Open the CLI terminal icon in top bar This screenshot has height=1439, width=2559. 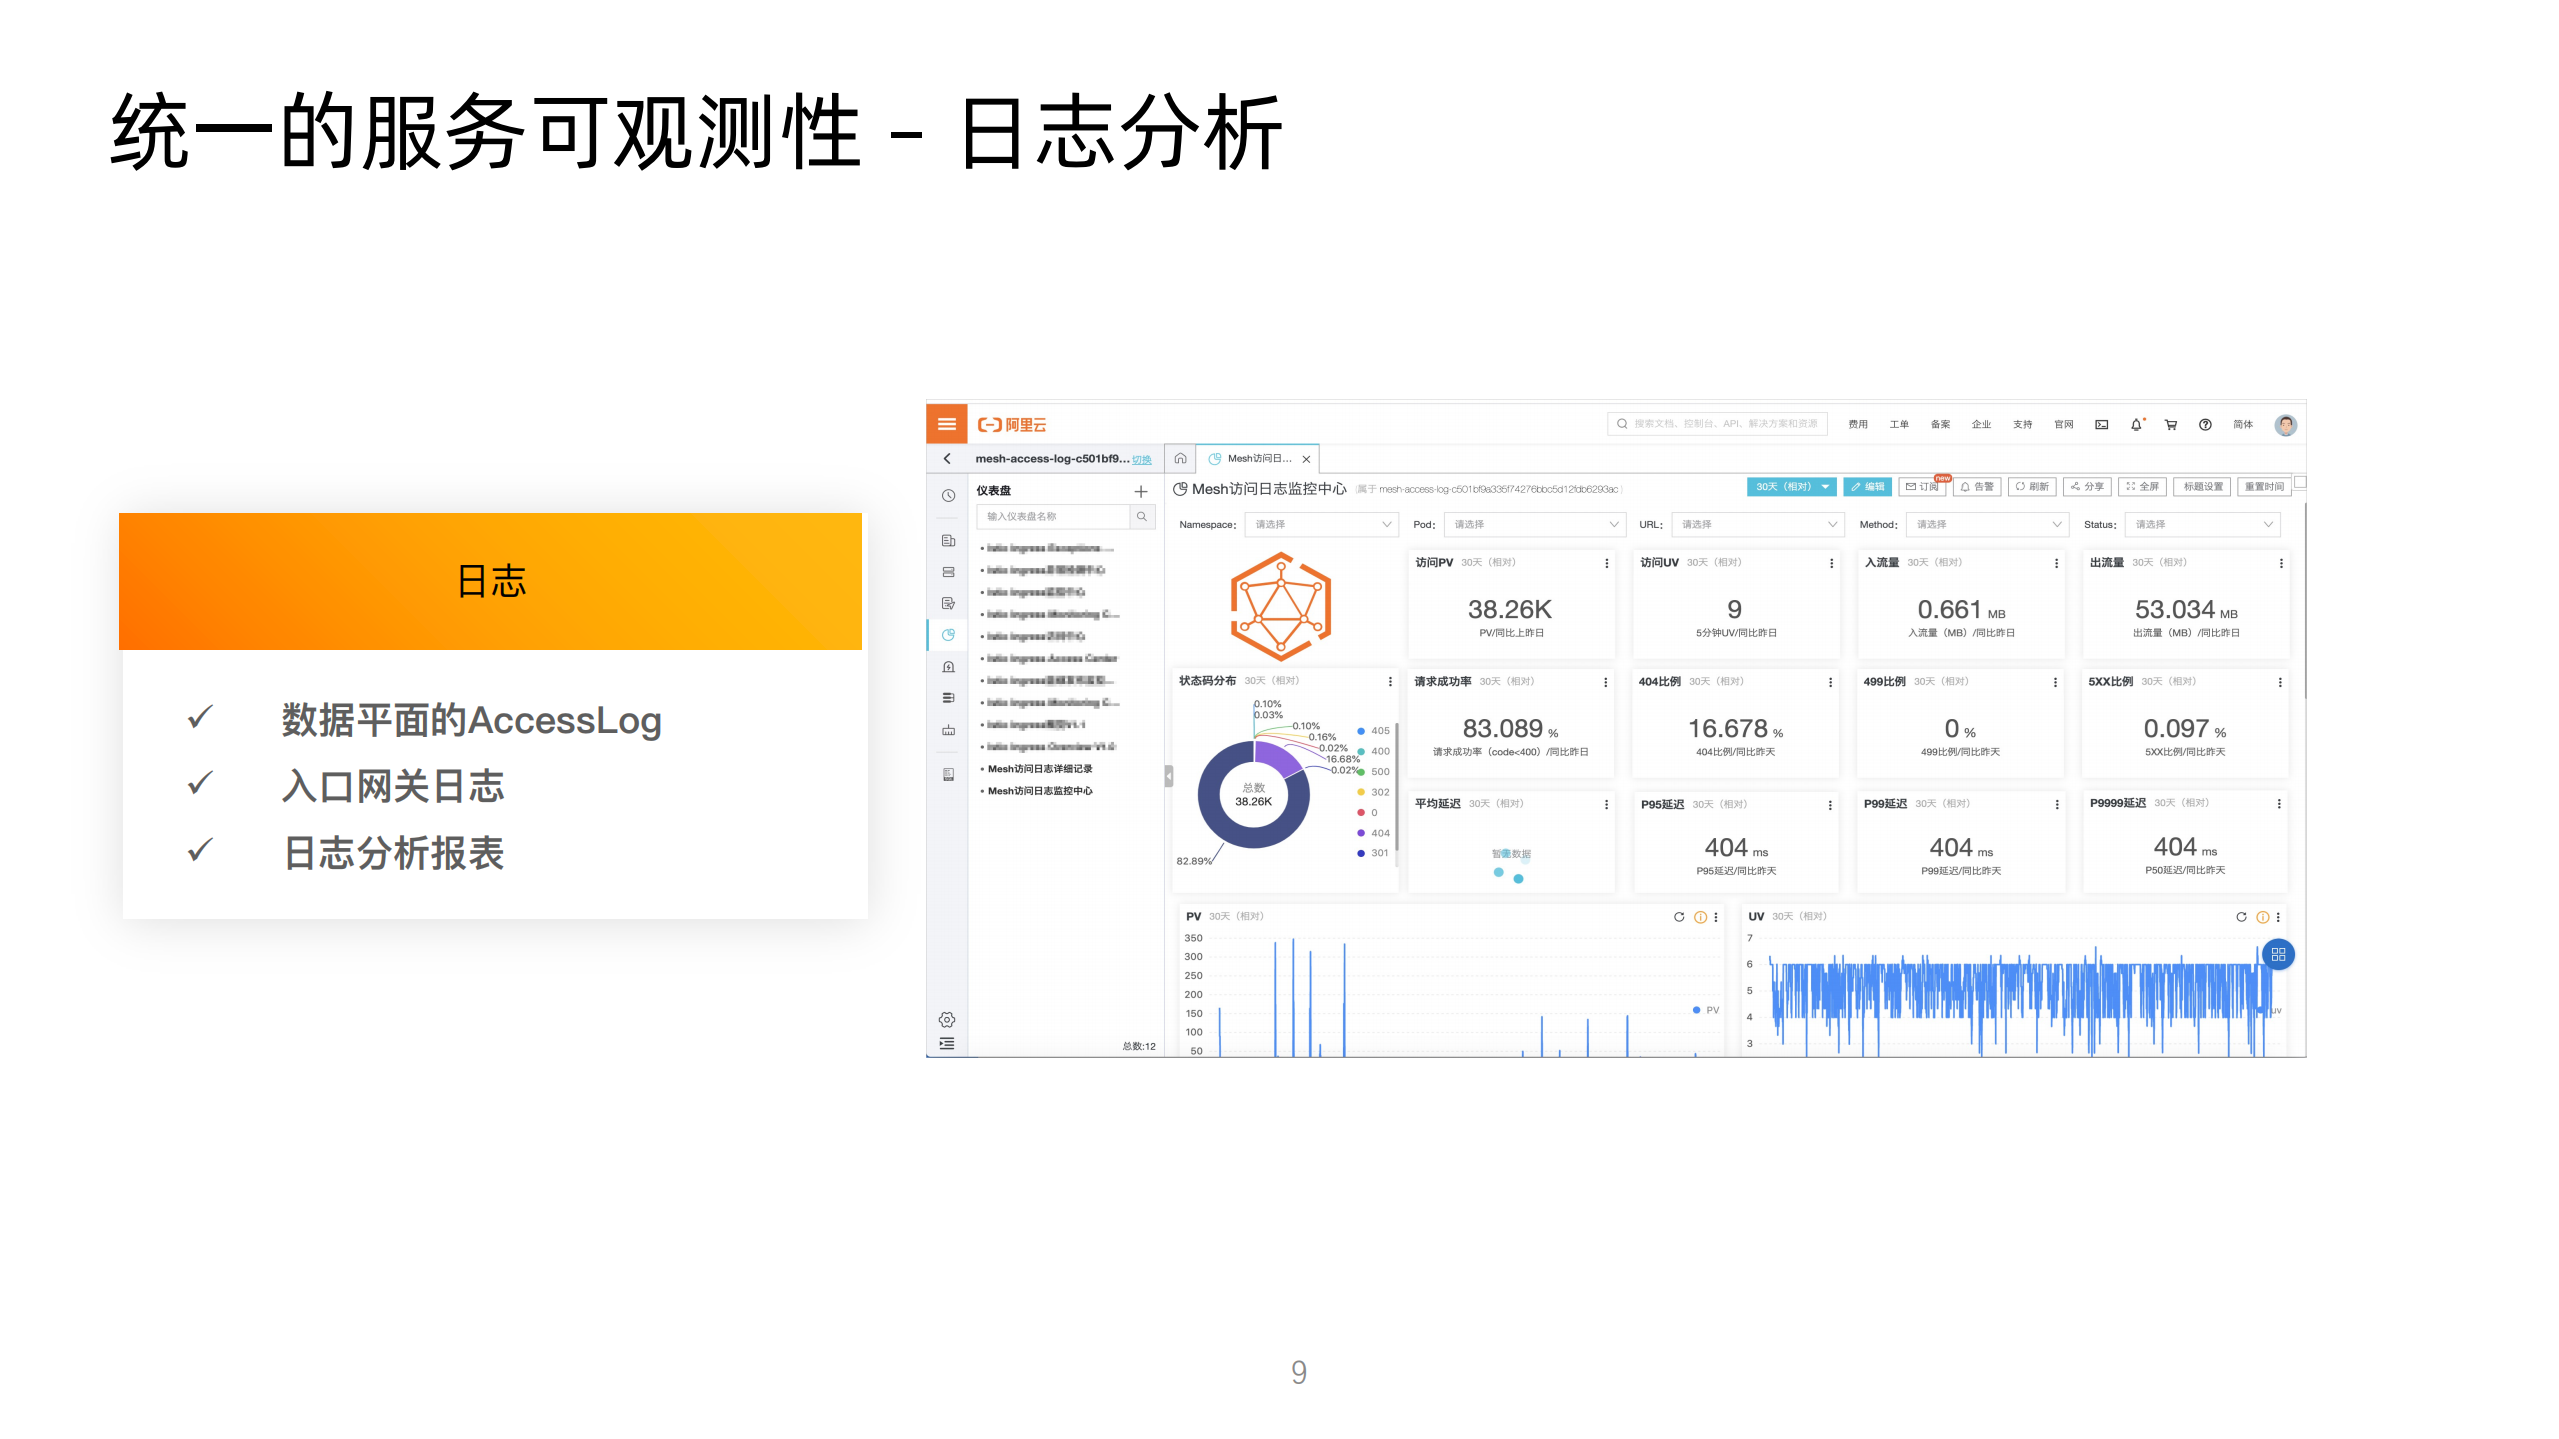[x=2101, y=424]
